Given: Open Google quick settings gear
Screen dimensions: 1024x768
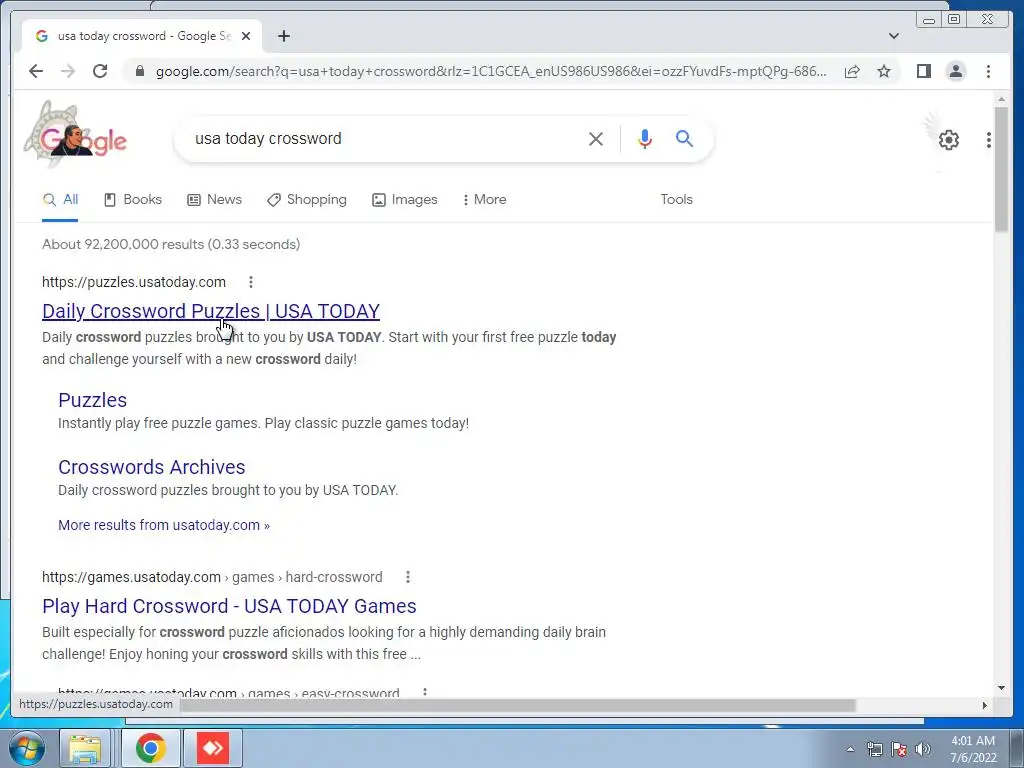Looking at the screenshot, I should [x=948, y=140].
